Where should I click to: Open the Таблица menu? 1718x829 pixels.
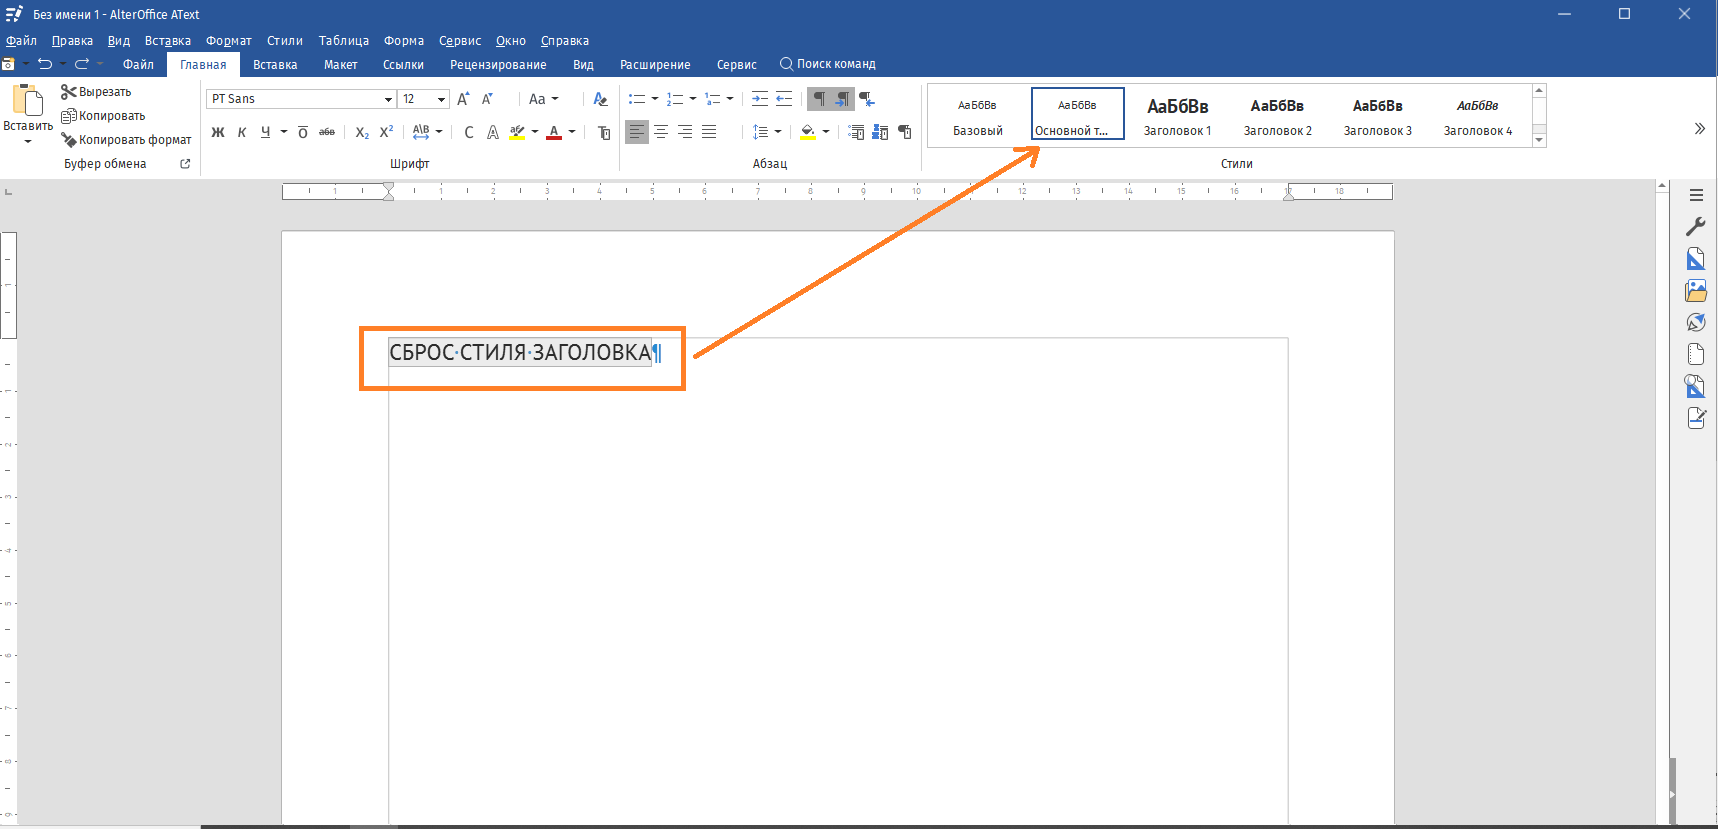(344, 41)
